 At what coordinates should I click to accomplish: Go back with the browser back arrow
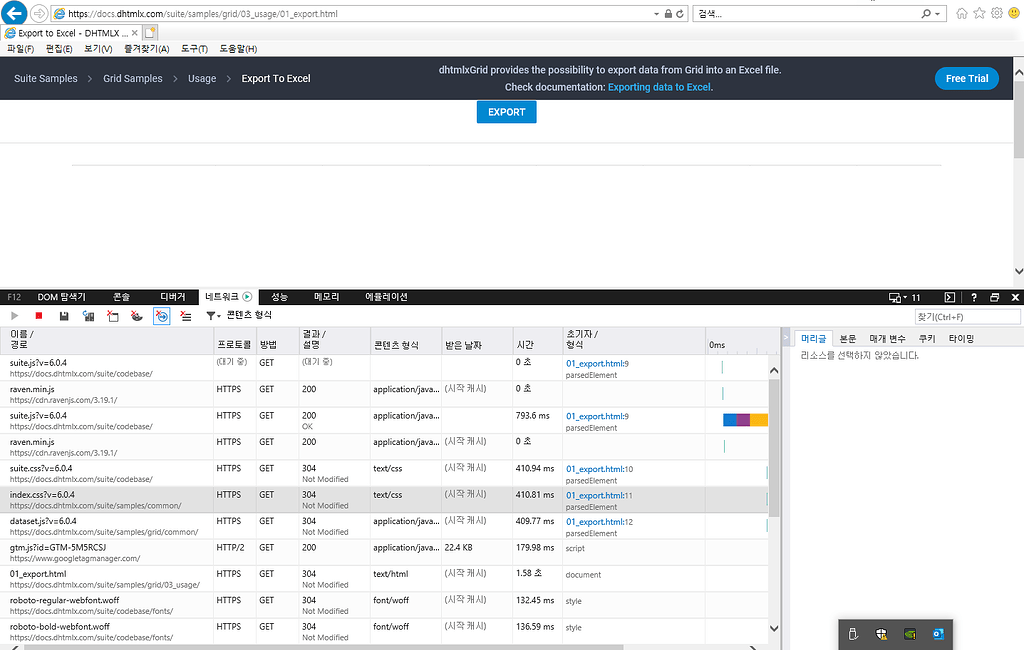coord(14,13)
